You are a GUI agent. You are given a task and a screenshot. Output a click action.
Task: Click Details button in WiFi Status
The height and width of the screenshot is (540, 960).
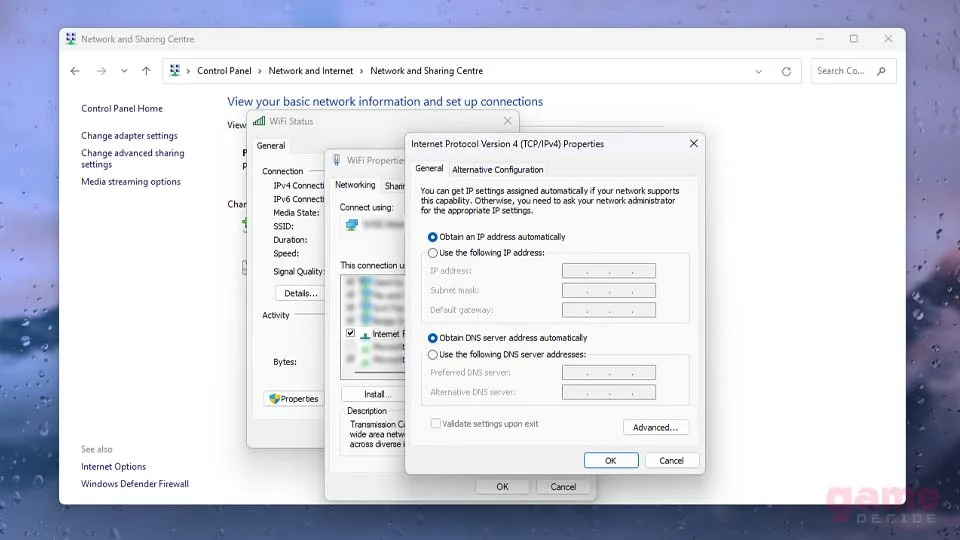coord(300,293)
